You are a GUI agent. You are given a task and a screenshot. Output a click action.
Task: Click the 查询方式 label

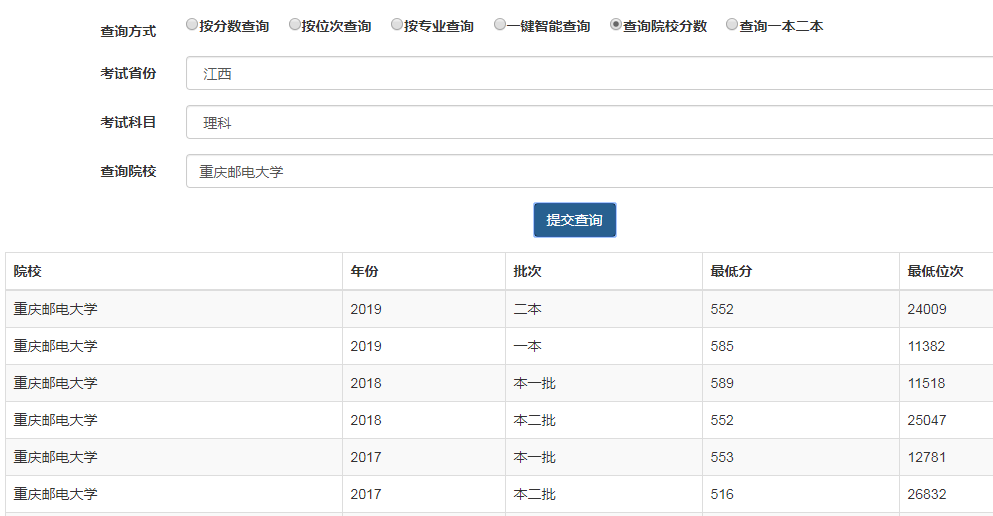[128, 31]
